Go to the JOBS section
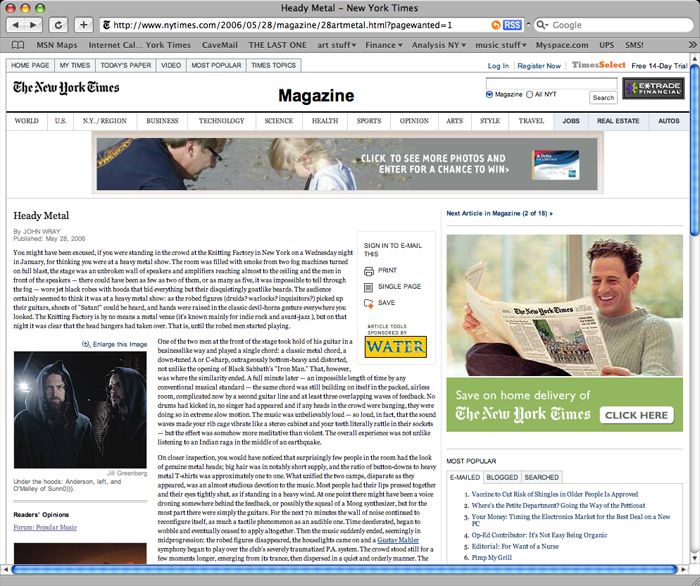The width and height of the screenshot is (700, 586). click(571, 121)
